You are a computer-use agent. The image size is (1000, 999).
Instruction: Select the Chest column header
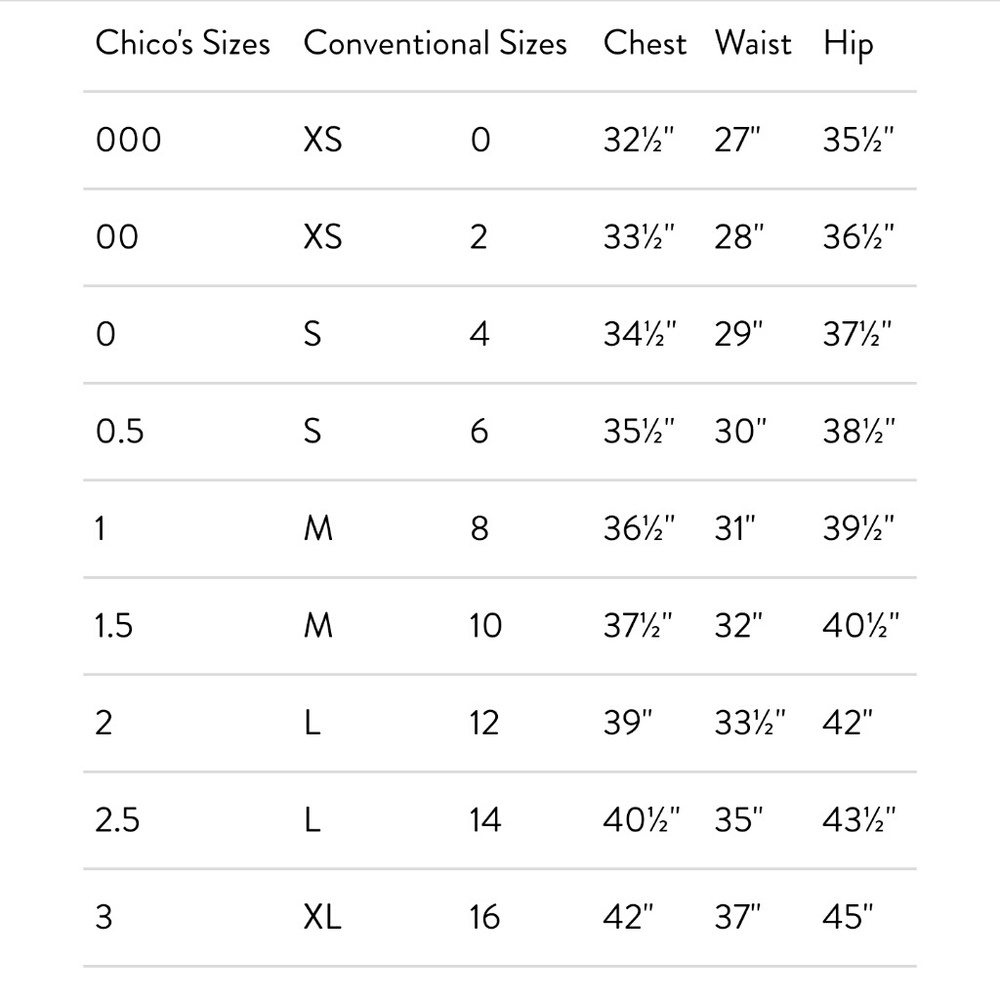point(645,44)
